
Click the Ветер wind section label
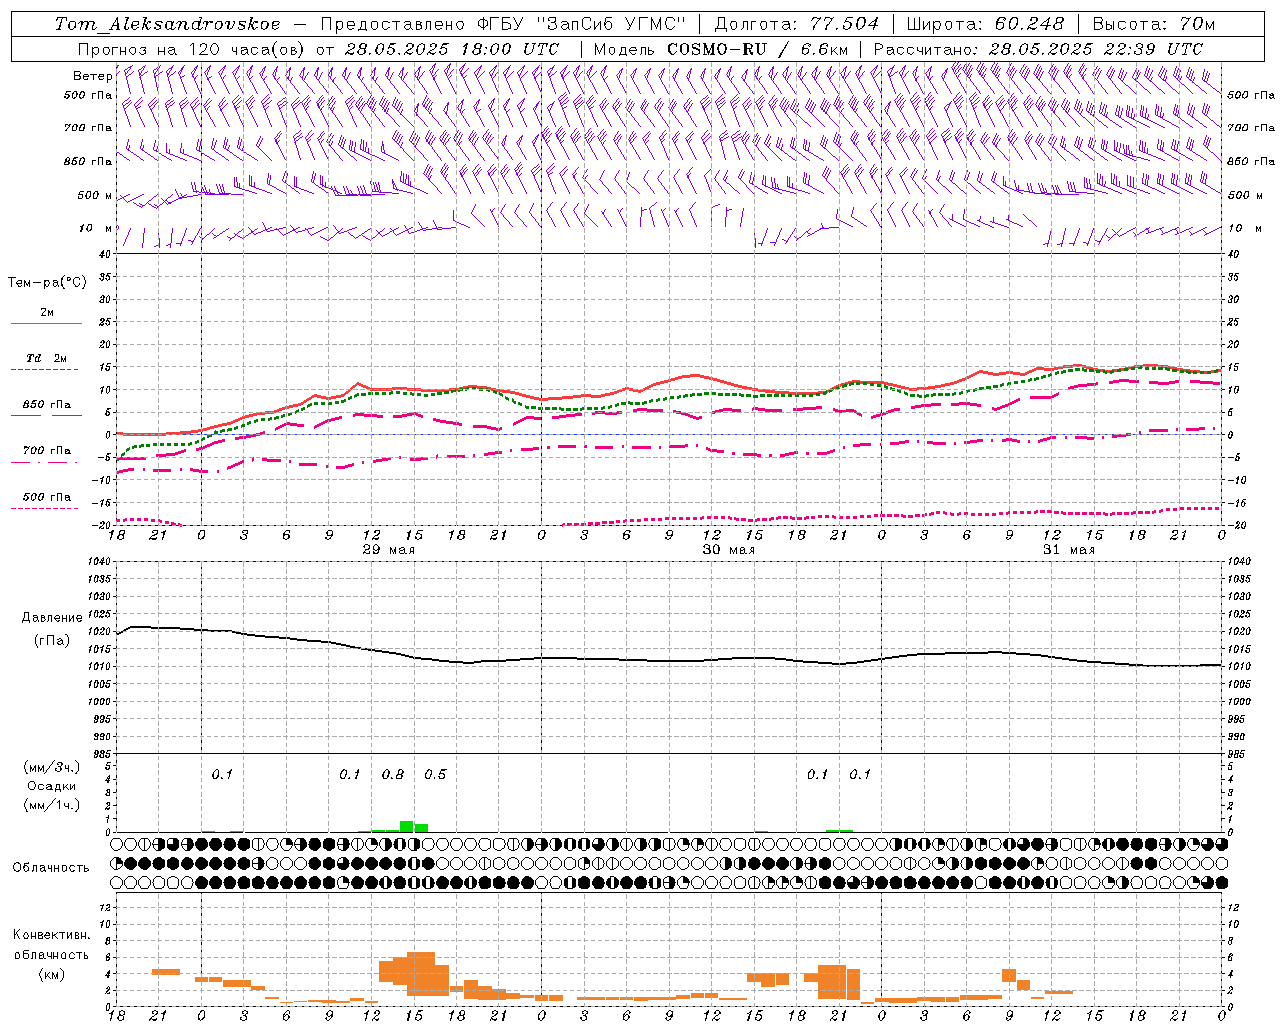click(x=92, y=76)
